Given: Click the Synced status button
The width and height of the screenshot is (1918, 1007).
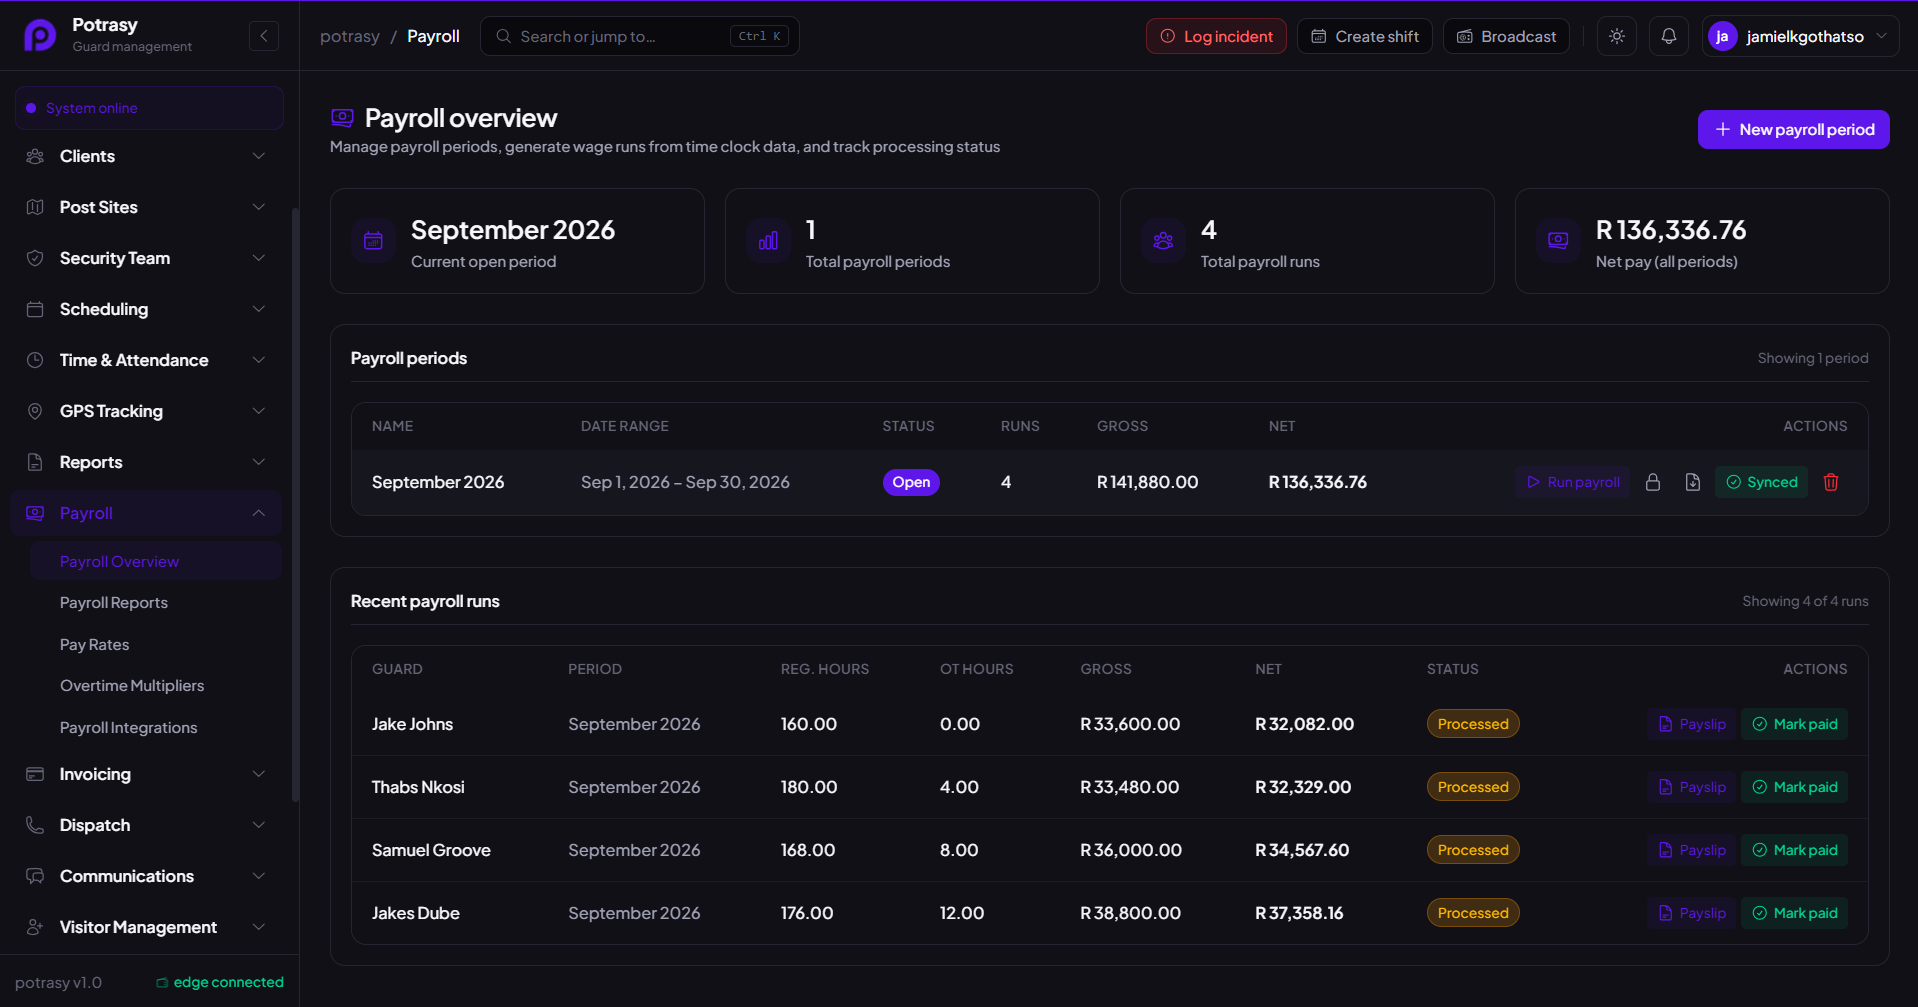Looking at the screenshot, I should [1761, 482].
